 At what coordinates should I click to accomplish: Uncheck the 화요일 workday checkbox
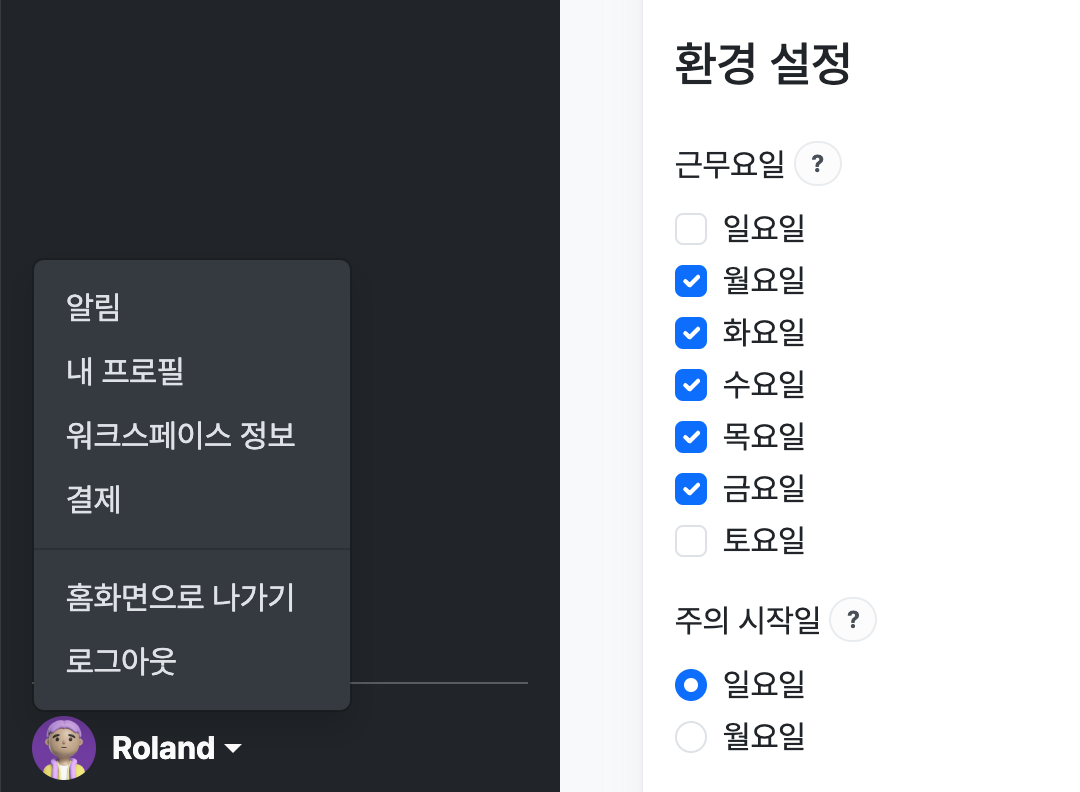pos(691,333)
